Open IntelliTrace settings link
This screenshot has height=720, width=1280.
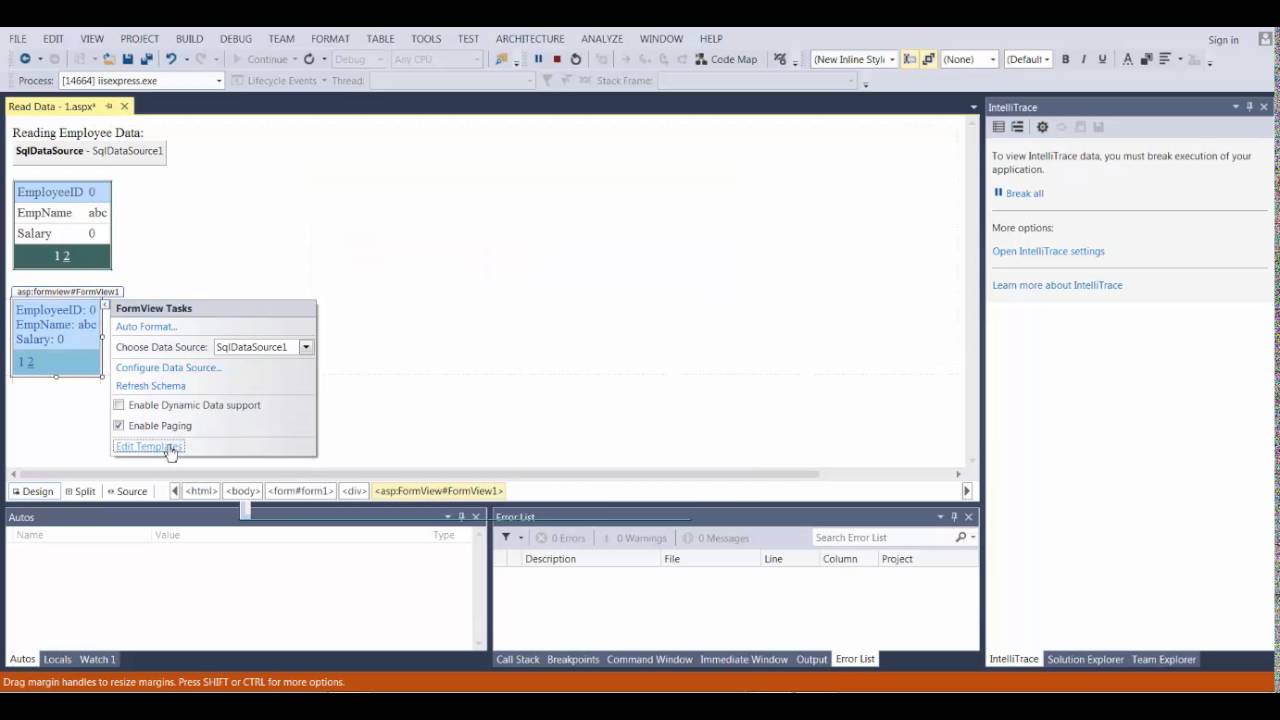click(1048, 251)
